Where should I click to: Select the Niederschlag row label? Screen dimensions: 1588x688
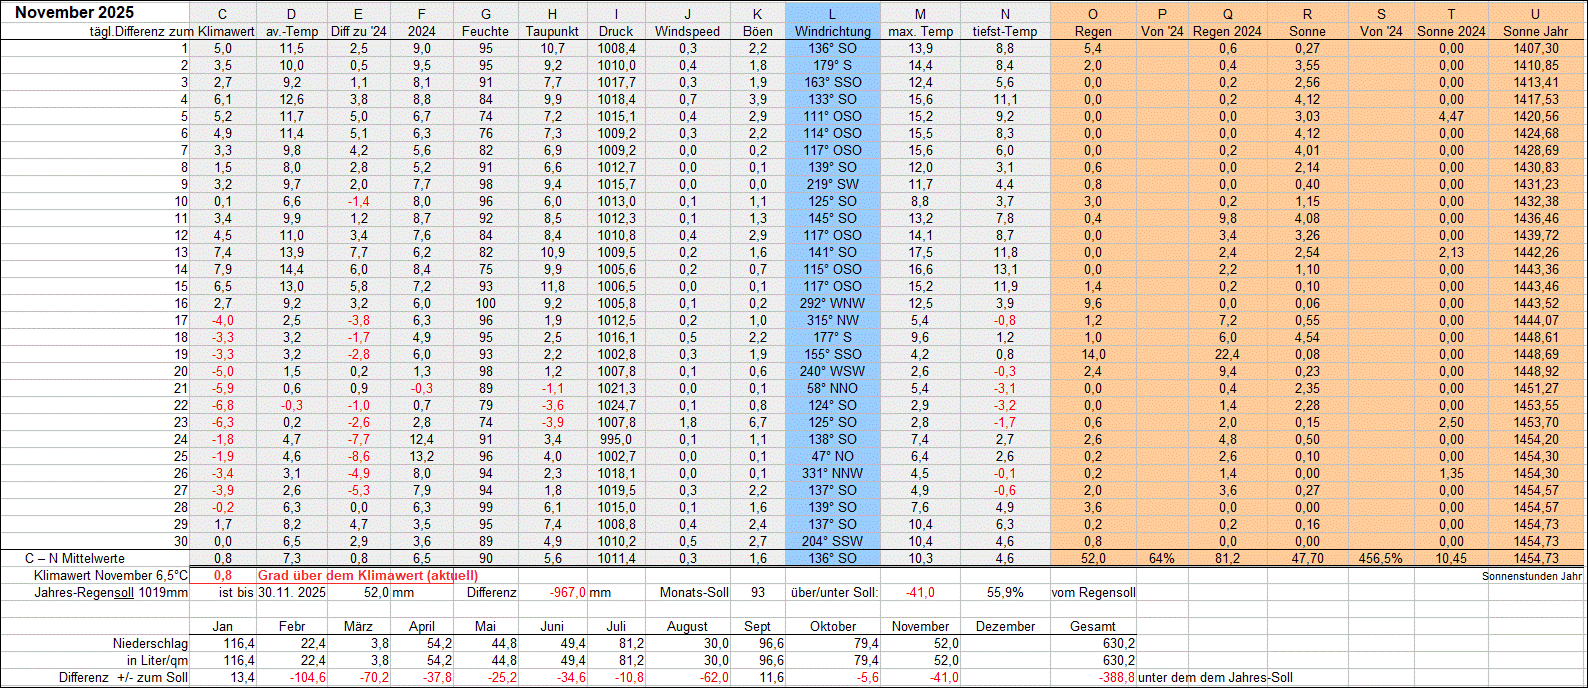pyautogui.click(x=149, y=643)
